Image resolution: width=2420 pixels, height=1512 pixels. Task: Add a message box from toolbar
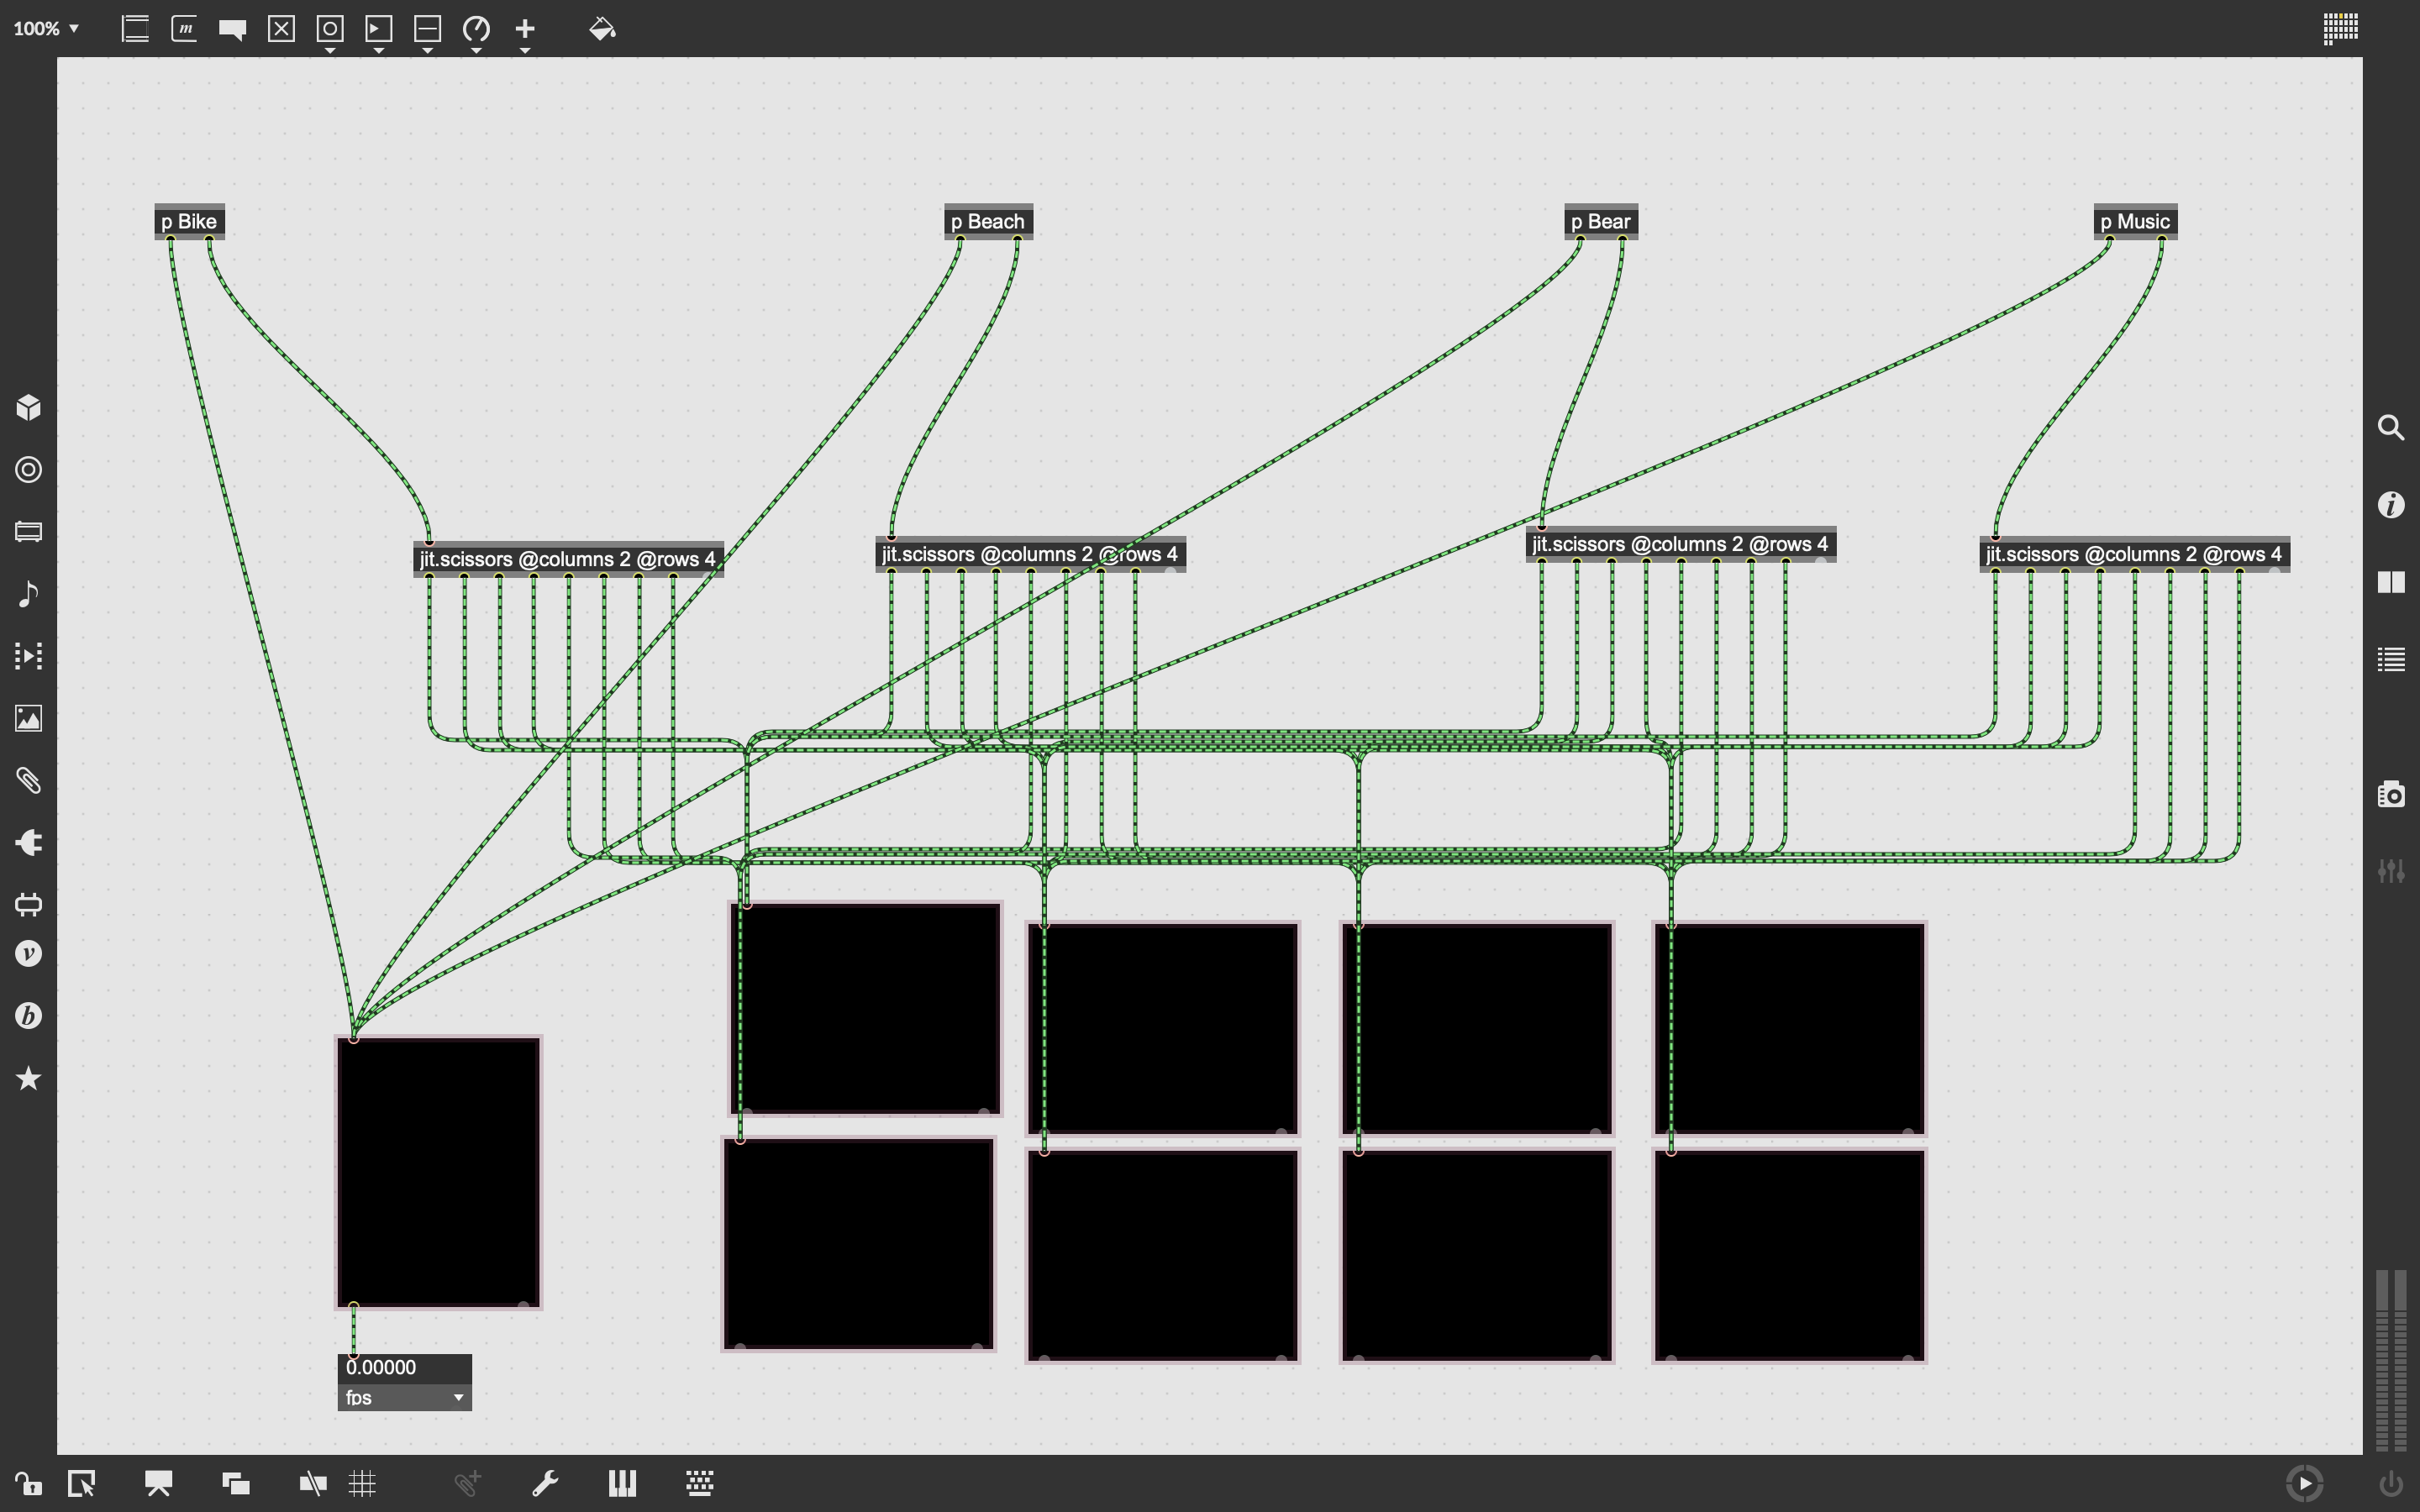coord(184,29)
